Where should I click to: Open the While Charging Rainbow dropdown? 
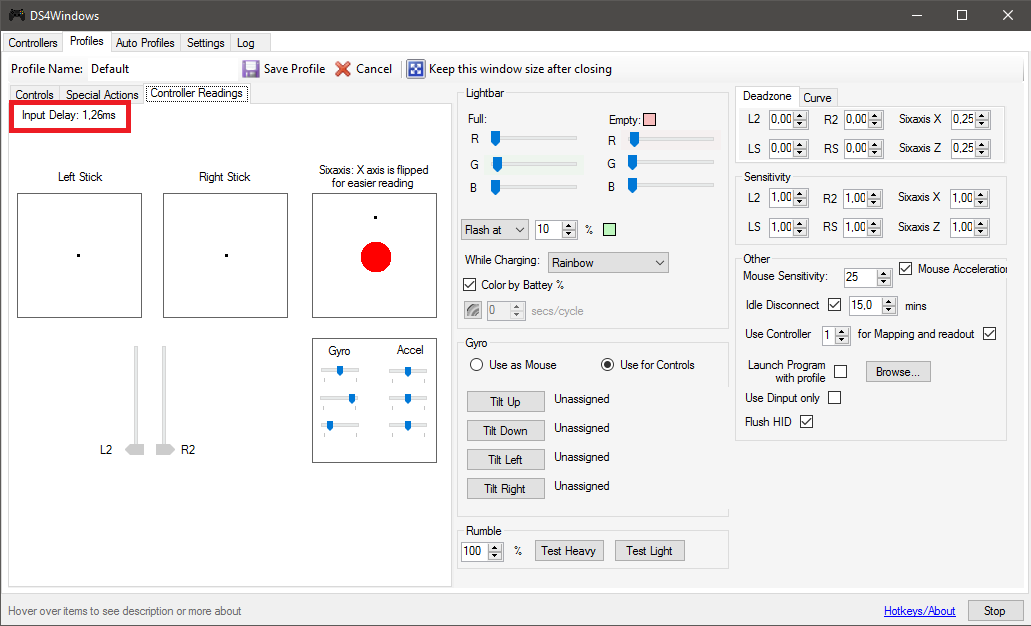point(608,262)
